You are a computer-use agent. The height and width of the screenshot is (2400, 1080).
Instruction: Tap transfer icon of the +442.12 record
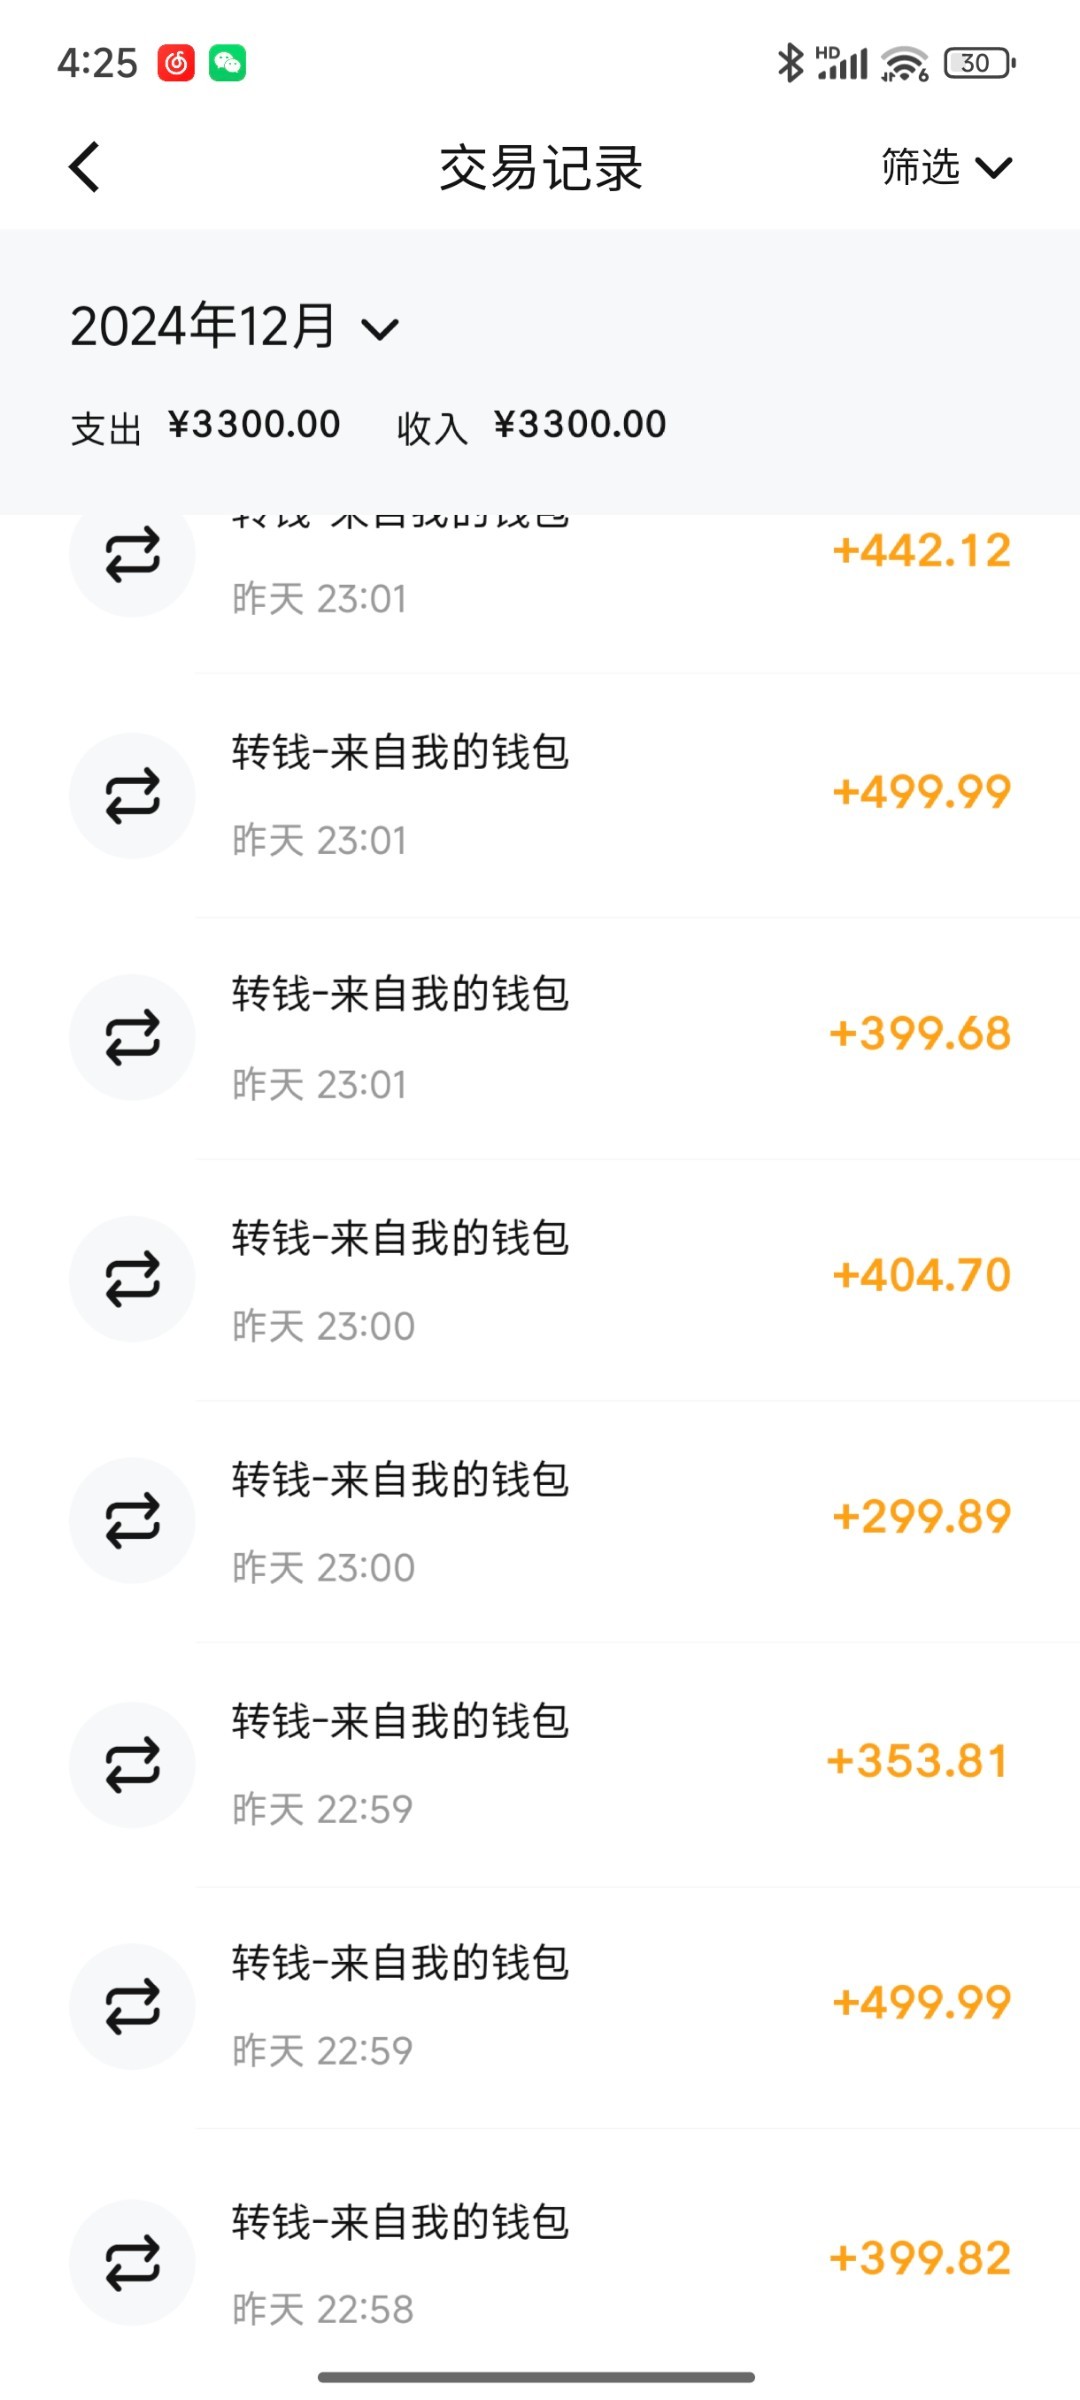(x=132, y=555)
